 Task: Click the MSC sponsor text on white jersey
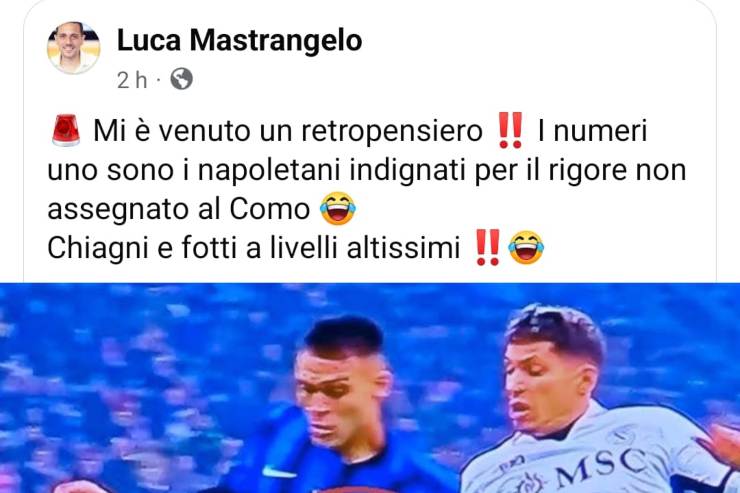(601, 466)
